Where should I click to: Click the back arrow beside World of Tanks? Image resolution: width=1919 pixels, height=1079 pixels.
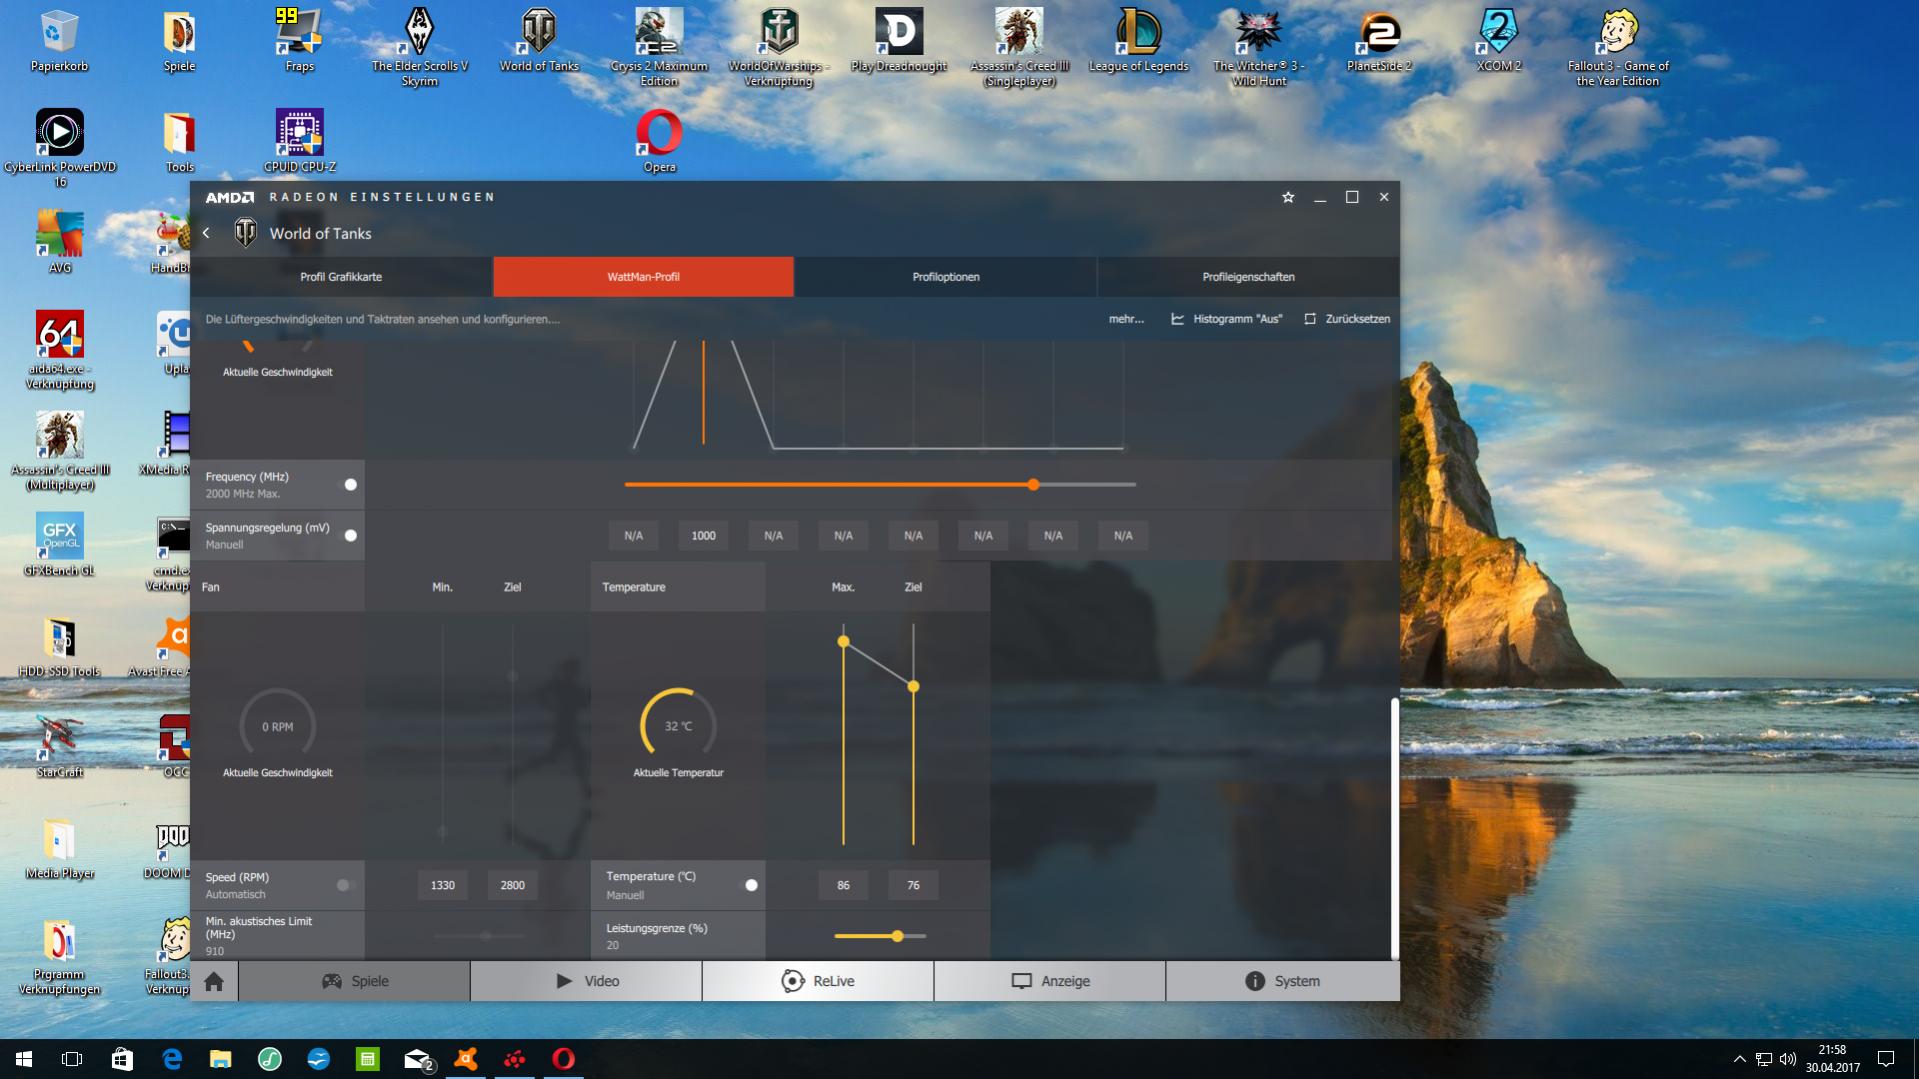tap(206, 233)
